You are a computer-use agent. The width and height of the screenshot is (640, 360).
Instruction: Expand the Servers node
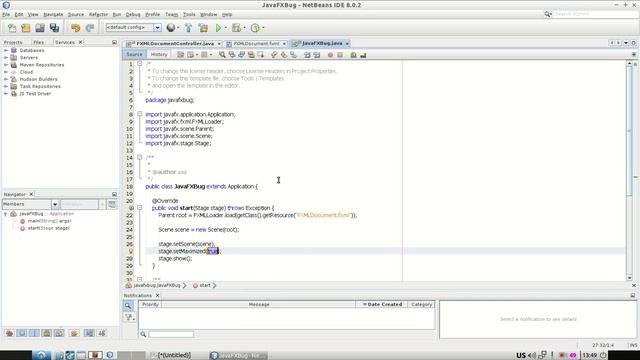pyautogui.click(x=6, y=58)
